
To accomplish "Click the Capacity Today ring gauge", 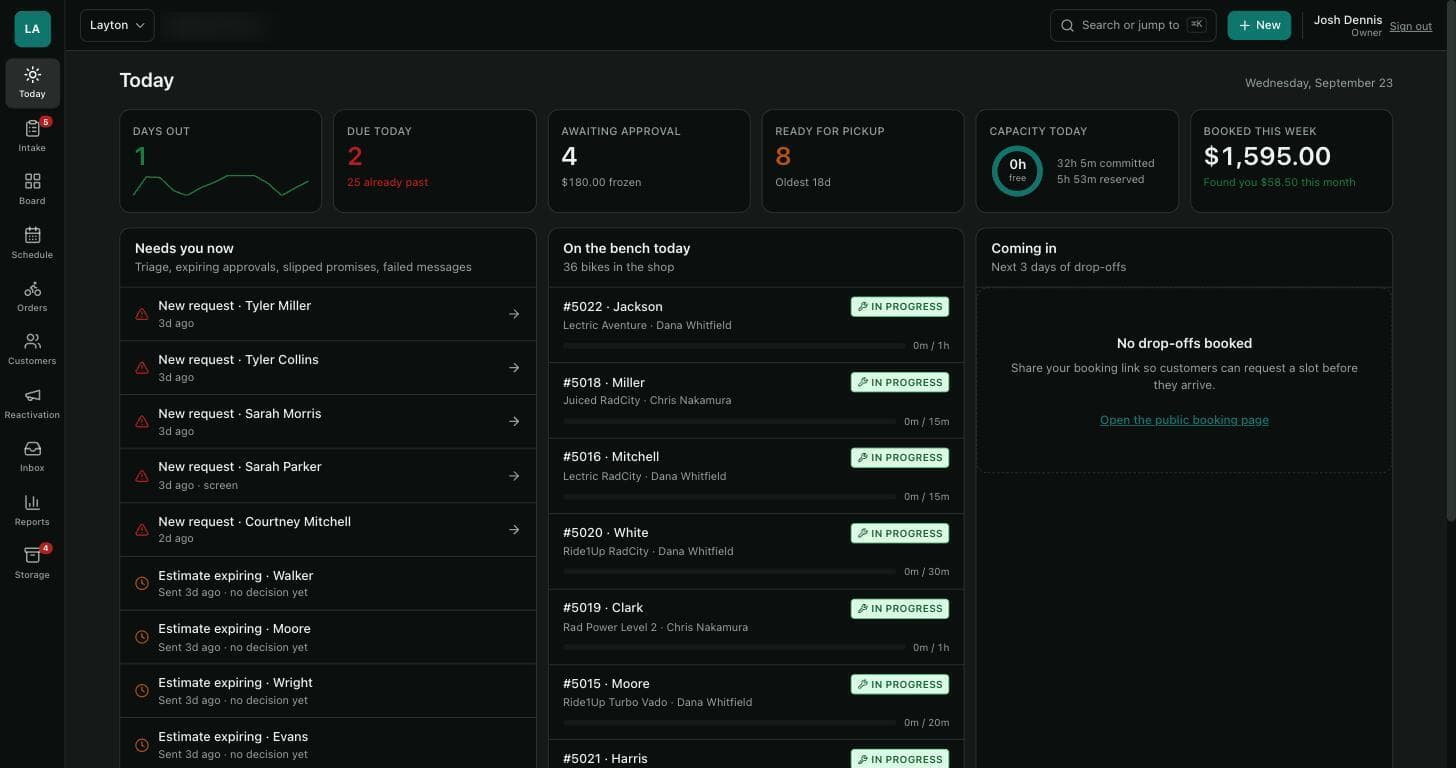I will click(1017, 171).
